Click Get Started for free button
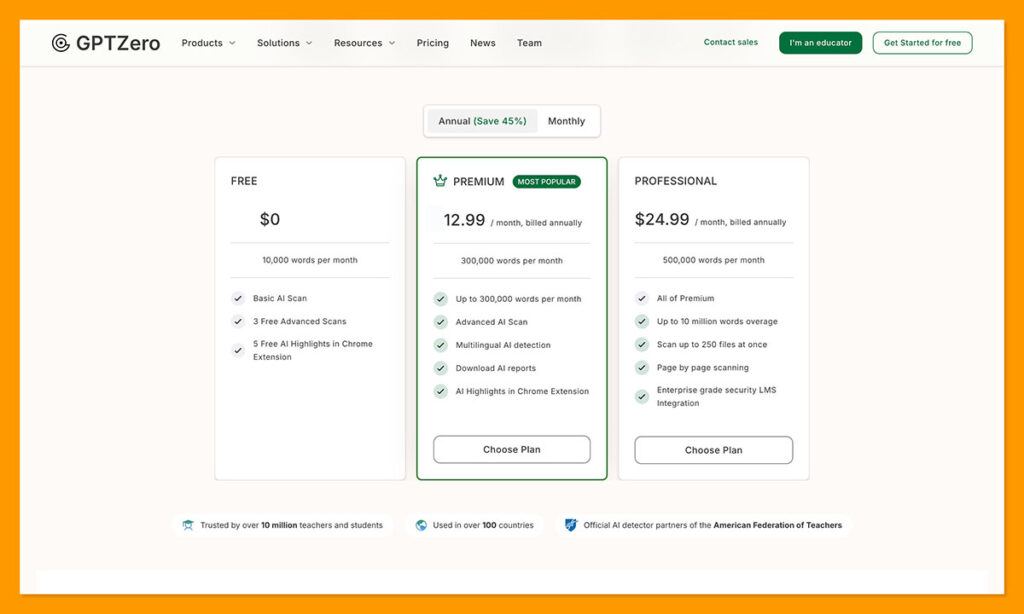 tap(922, 43)
